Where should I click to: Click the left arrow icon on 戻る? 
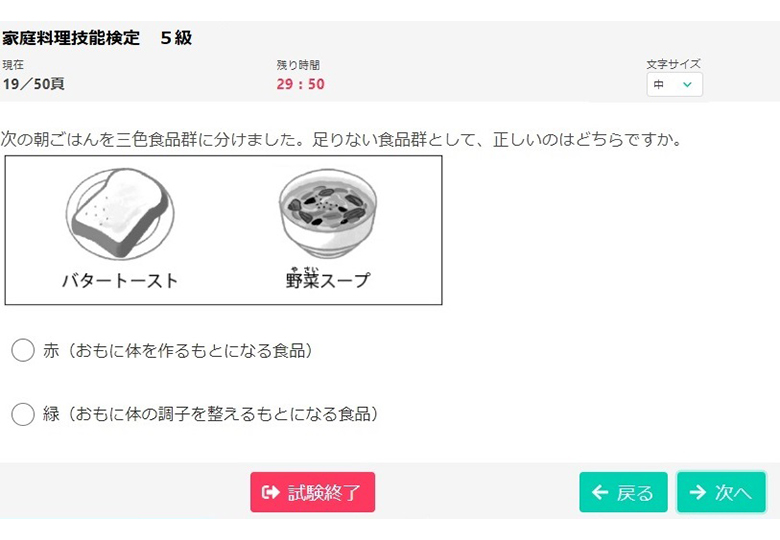[x=600, y=492]
